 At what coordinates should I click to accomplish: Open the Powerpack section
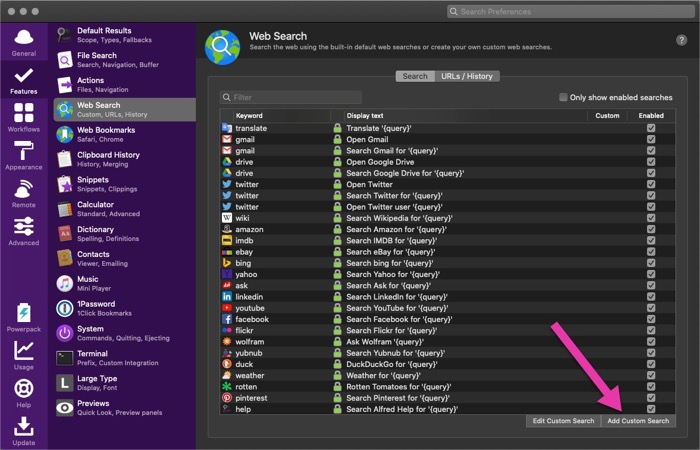tap(24, 317)
